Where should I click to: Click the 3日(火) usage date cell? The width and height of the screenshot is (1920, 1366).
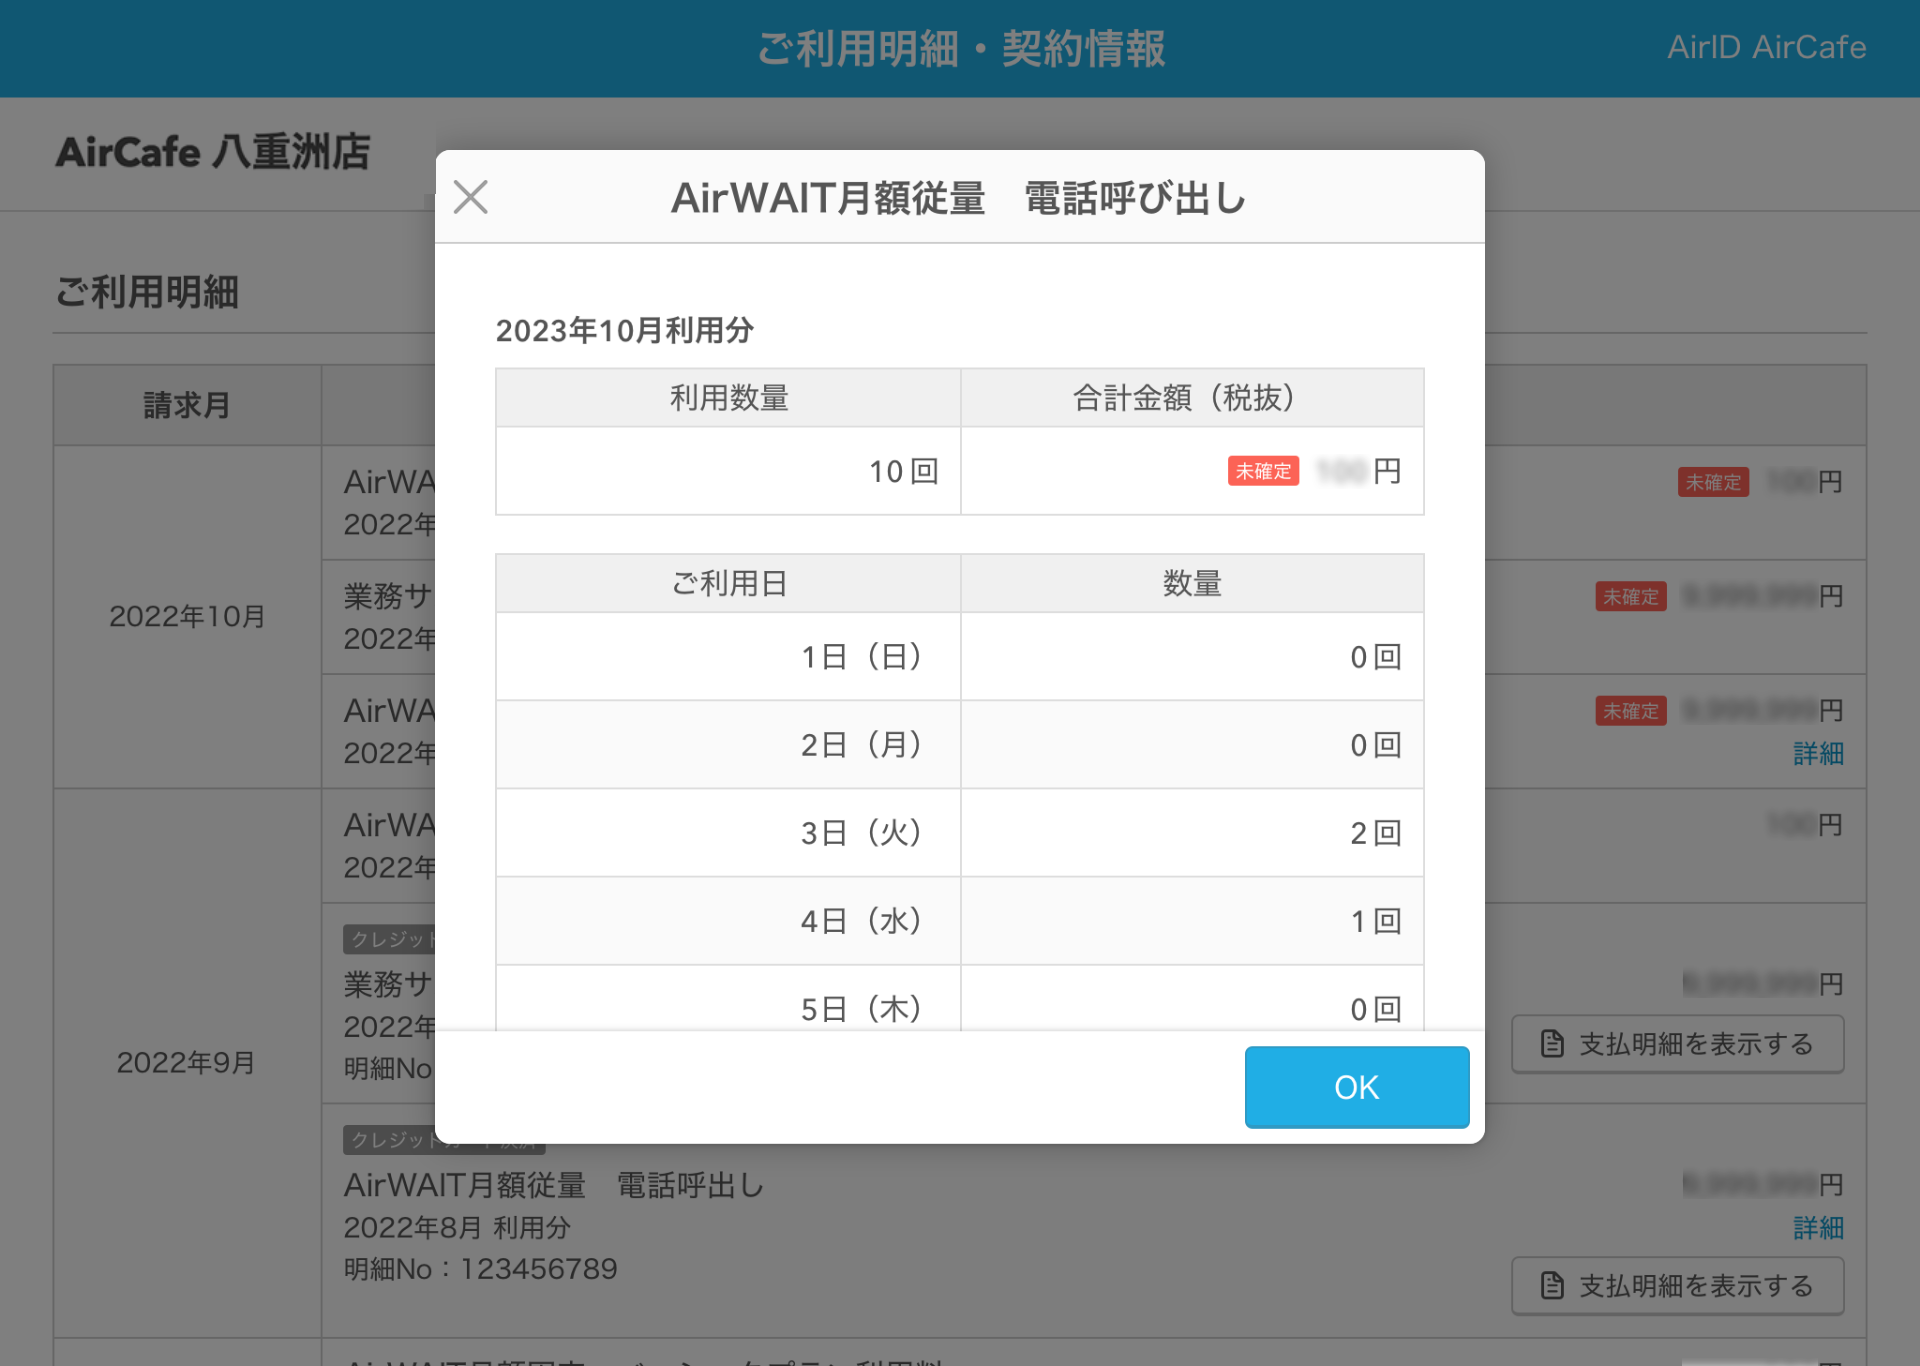[x=728, y=833]
